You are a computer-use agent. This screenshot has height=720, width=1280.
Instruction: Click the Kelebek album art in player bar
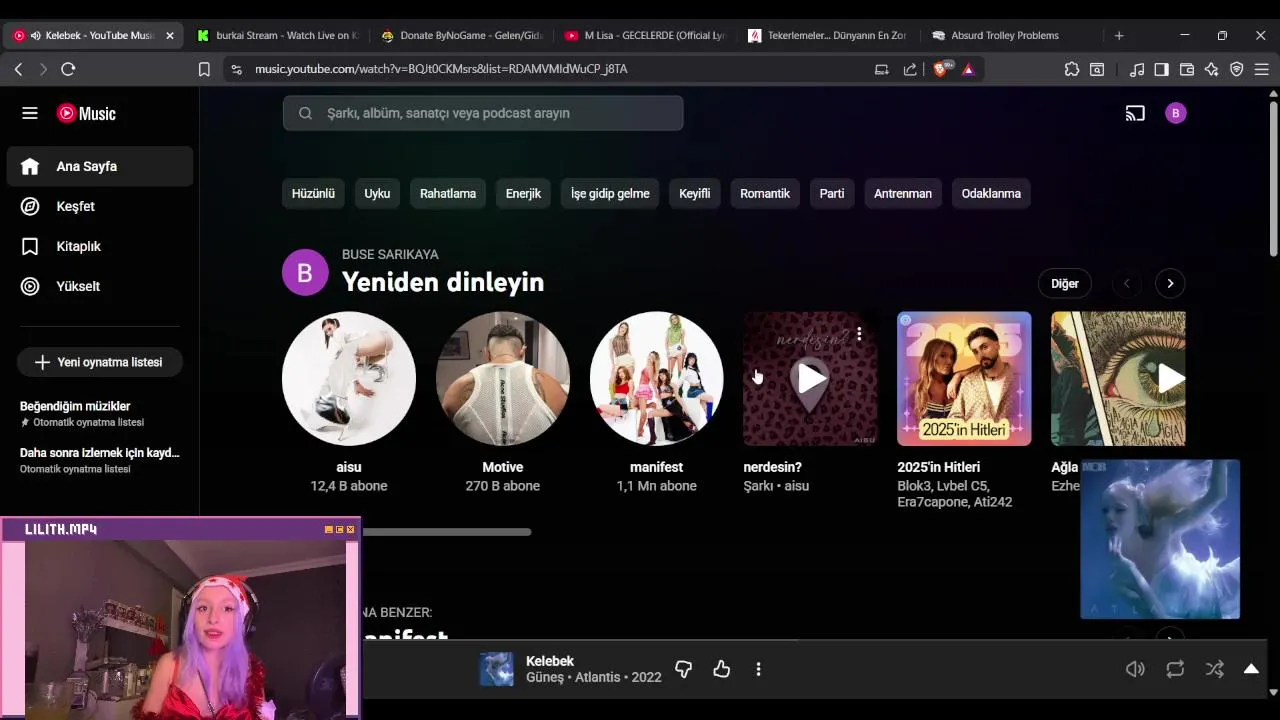click(x=497, y=669)
